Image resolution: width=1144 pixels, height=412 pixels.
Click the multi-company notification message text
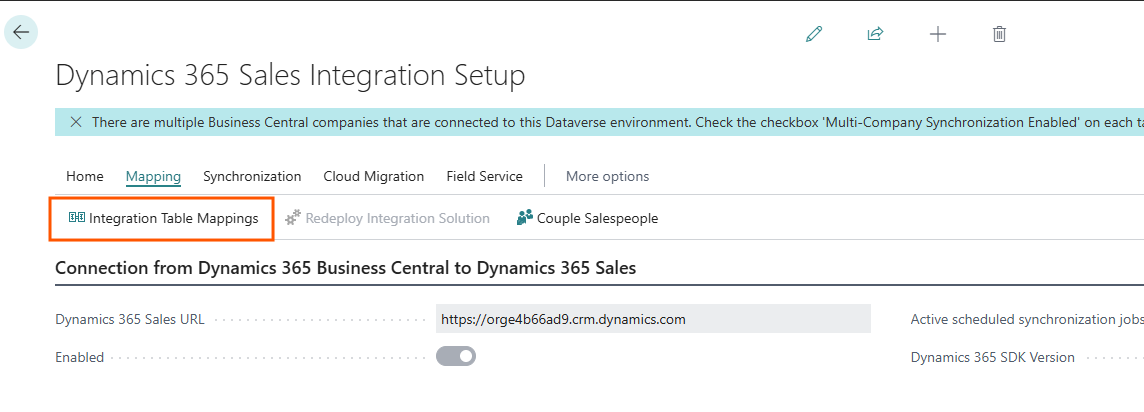[x=617, y=122]
